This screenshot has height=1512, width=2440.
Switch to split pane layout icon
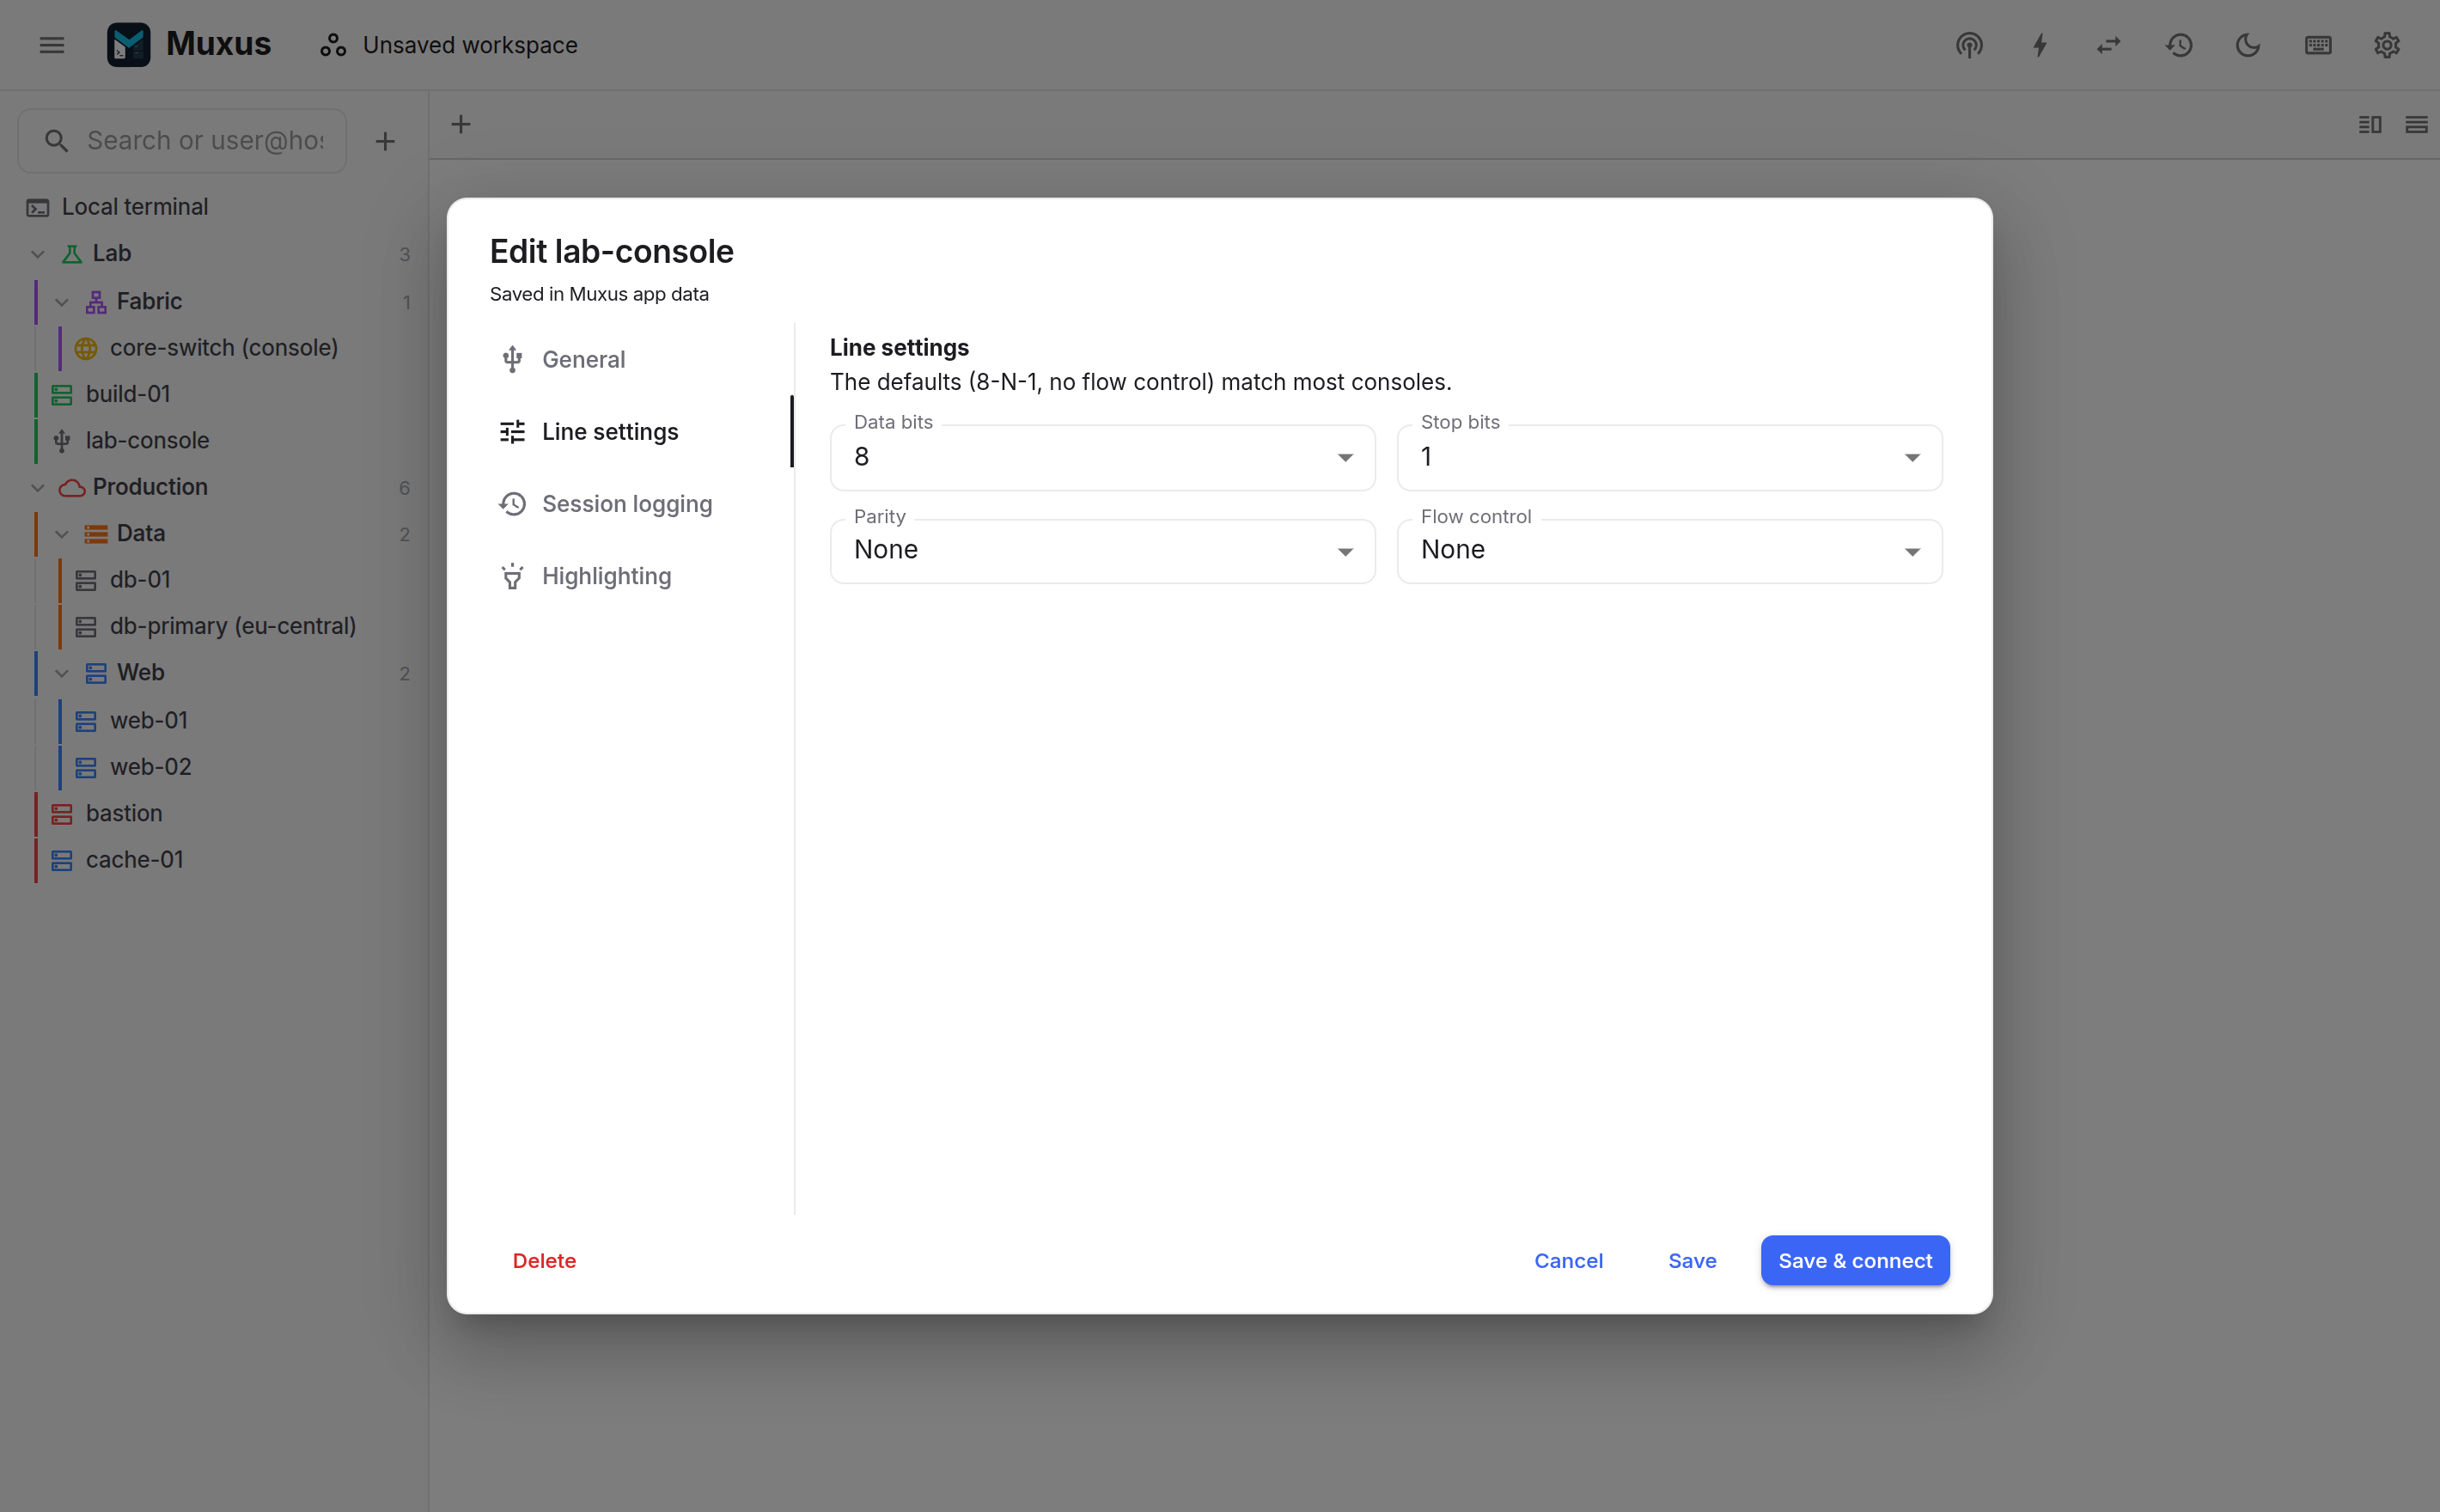2370,124
